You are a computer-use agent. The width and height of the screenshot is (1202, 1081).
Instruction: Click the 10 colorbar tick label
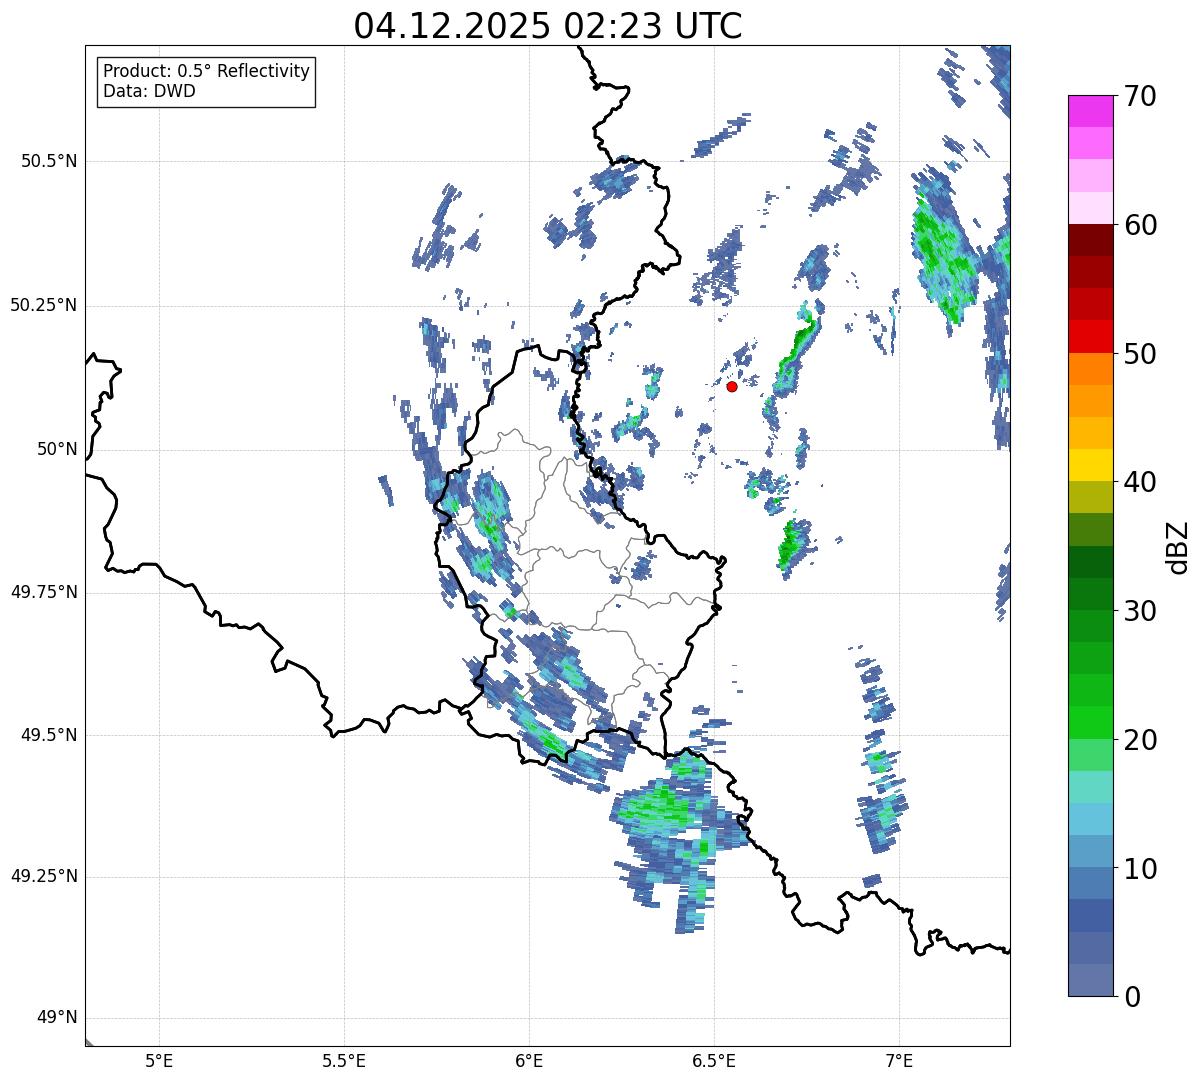(1140, 869)
